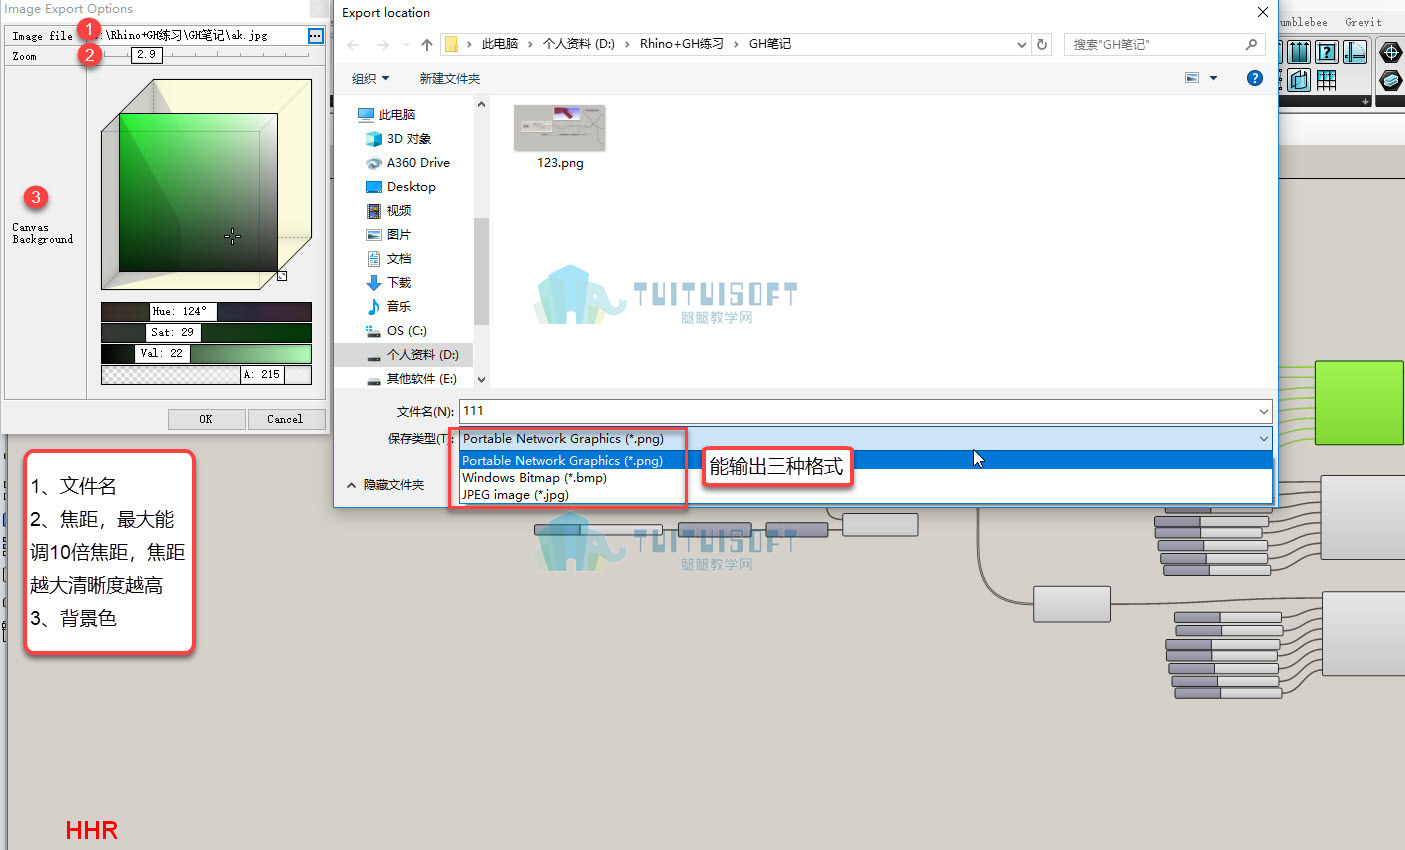The image size is (1405, 850).
Task: Go up one folder level
Action: [427, 45]
